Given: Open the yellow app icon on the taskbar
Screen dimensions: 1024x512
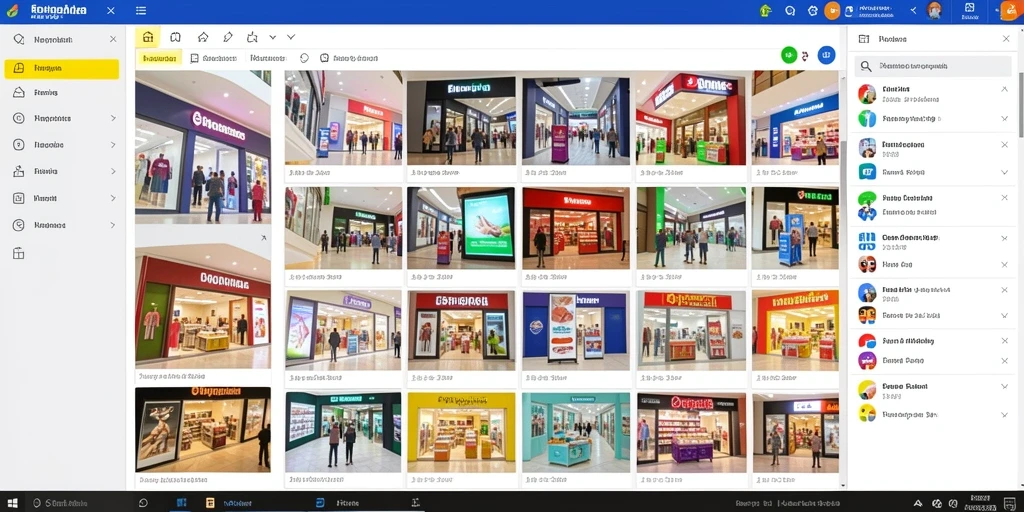Looking at the screenshot, I should click(x=210, y=503).
